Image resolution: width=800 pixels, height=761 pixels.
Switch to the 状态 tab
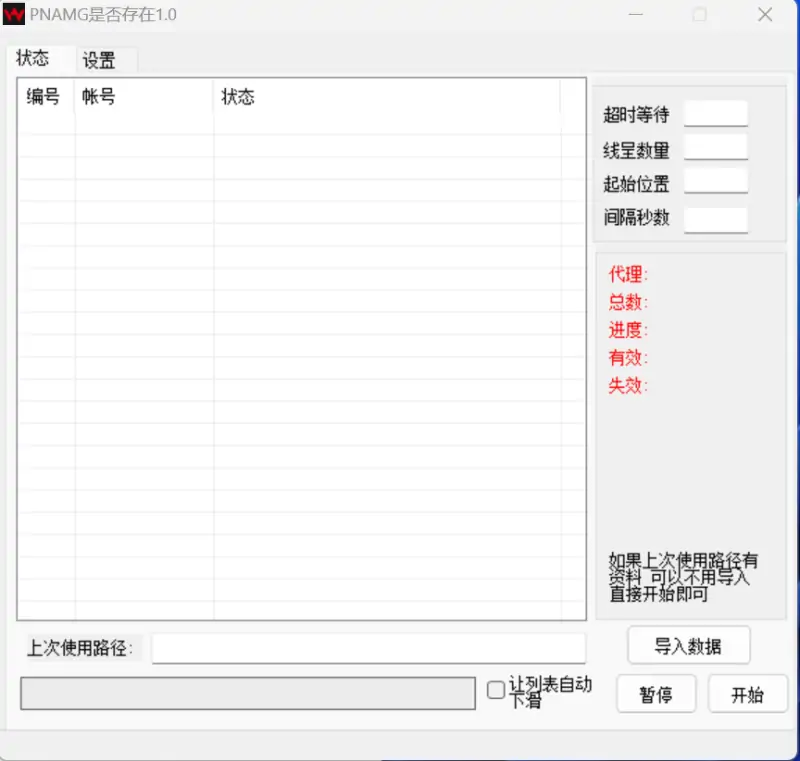click(35, 59)
